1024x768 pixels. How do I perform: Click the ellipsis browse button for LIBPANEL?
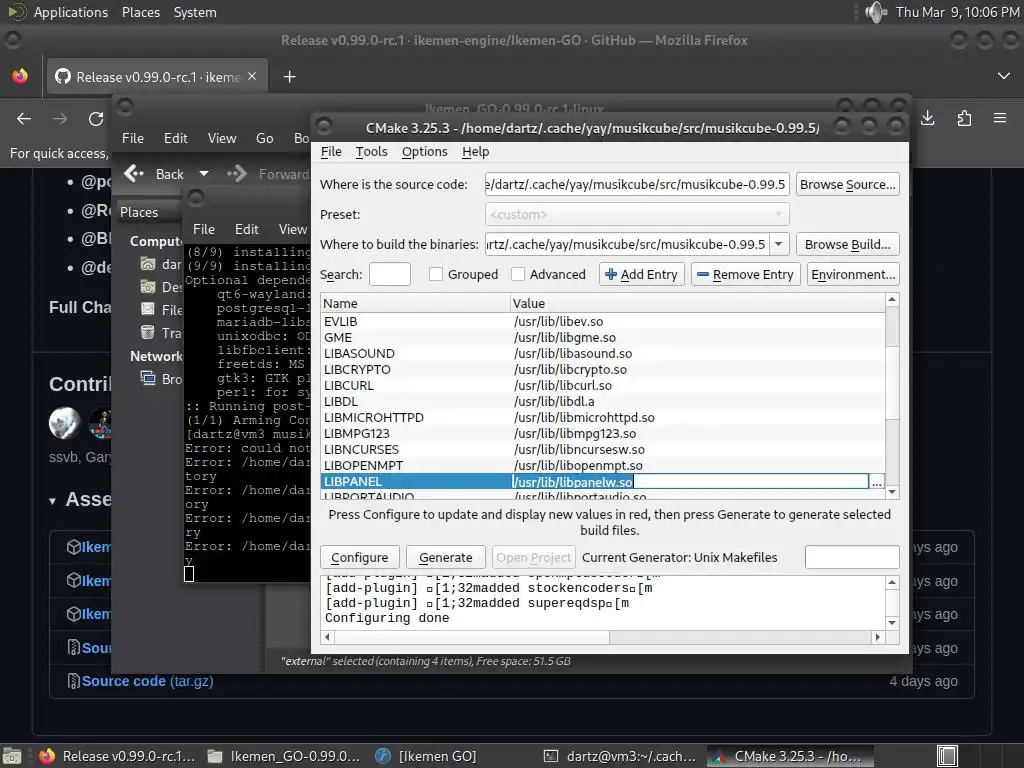pos(876,482)
